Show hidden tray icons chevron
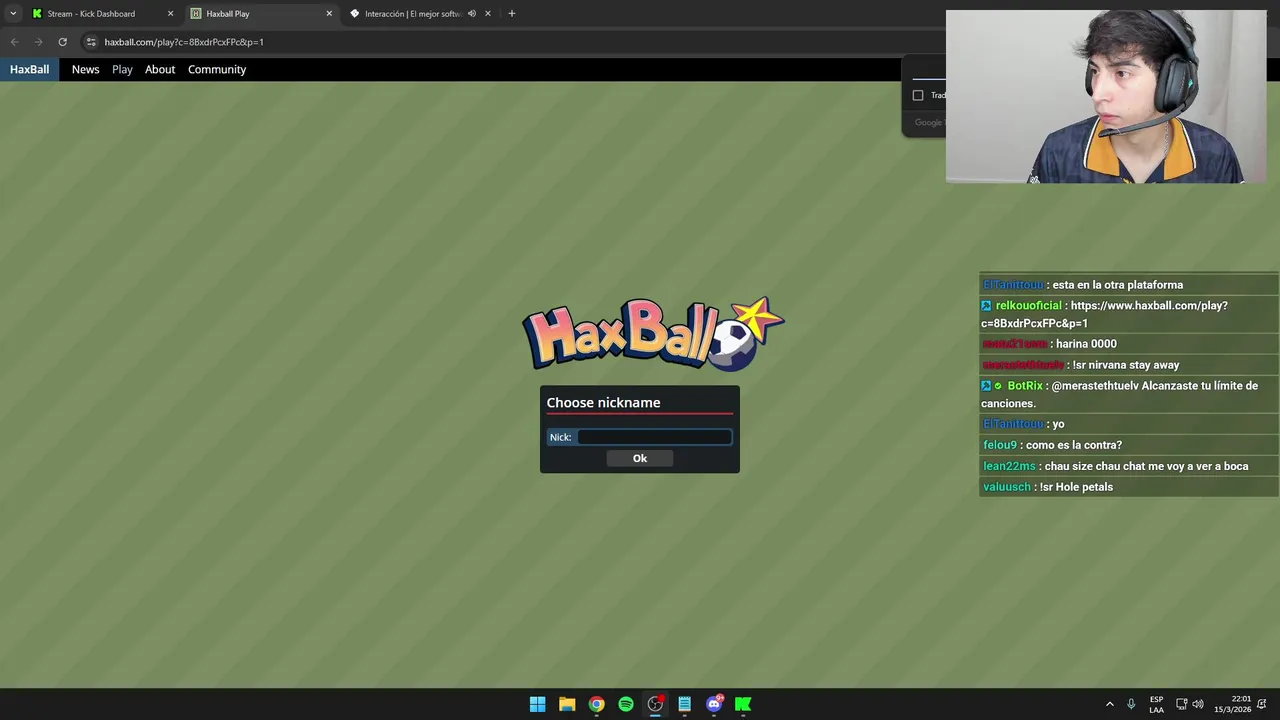The height and width of the screenshot is (720, 1280). [x=1109, y=704]
